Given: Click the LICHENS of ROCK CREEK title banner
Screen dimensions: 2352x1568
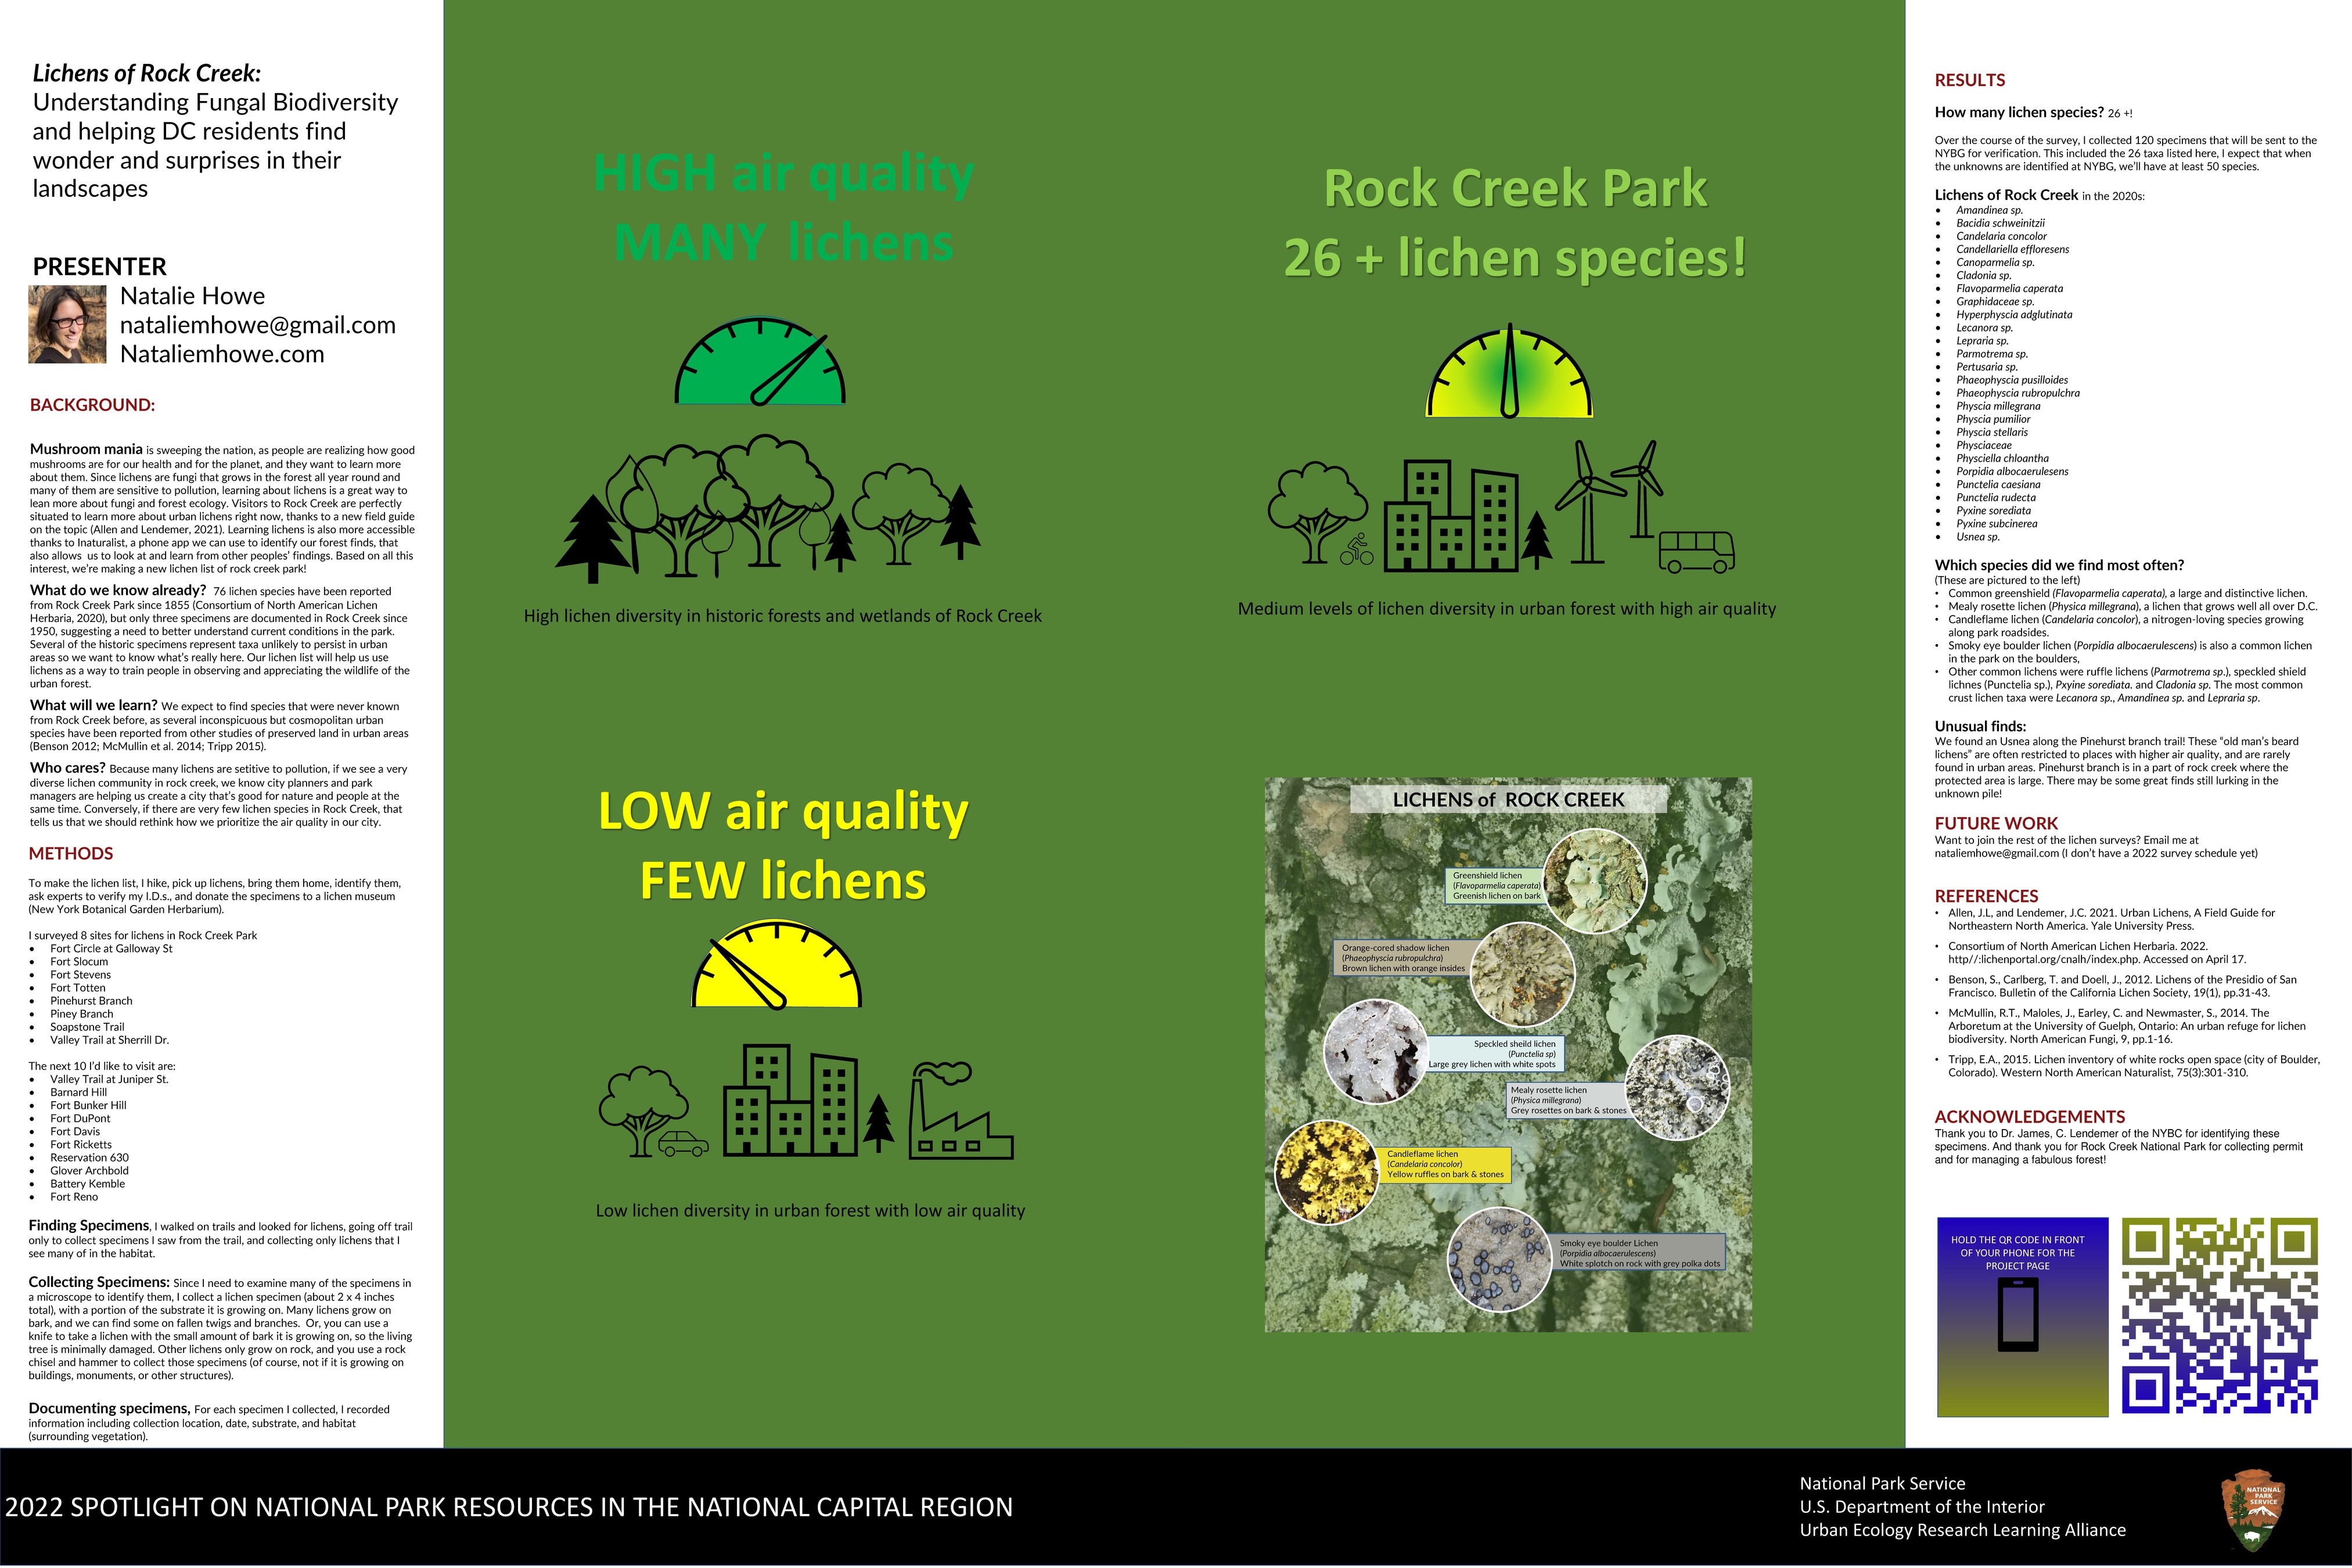Looking at the screenshot, I should coord(1508,800).
